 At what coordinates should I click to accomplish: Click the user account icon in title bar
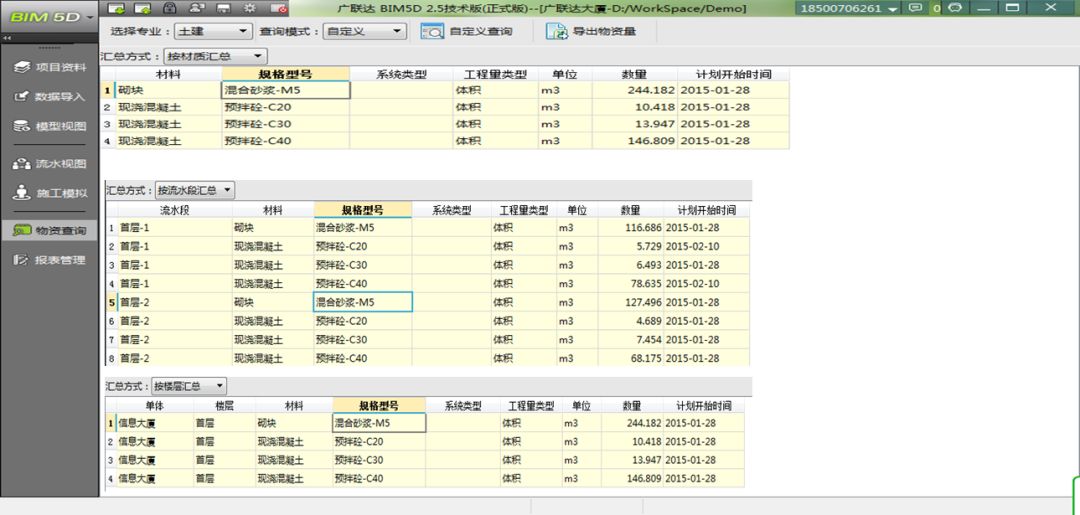click(198, 8)
